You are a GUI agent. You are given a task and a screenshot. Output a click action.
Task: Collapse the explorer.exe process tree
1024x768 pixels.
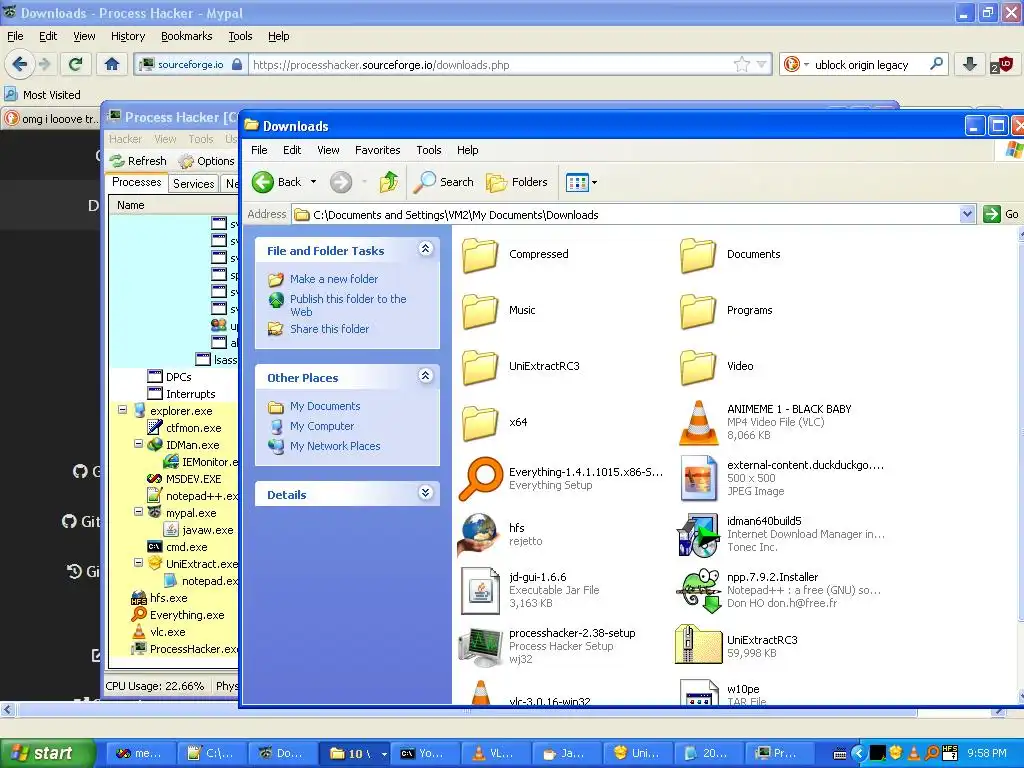tap(122, 410)
